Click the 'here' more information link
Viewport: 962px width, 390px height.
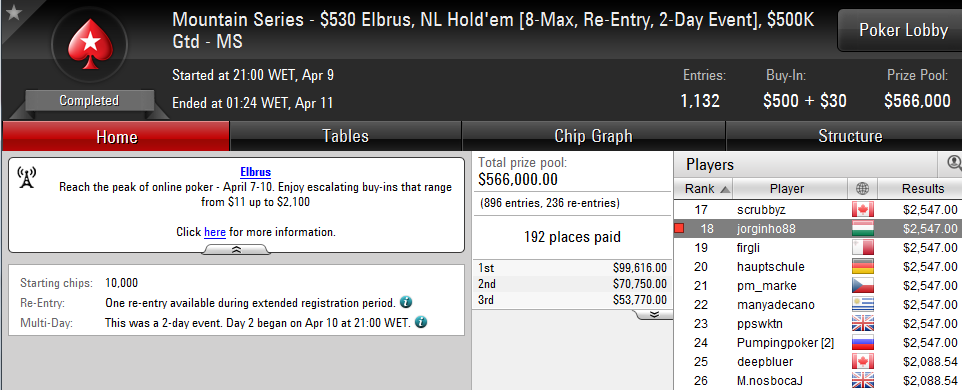pyautogui.click(x=215, y=232)
